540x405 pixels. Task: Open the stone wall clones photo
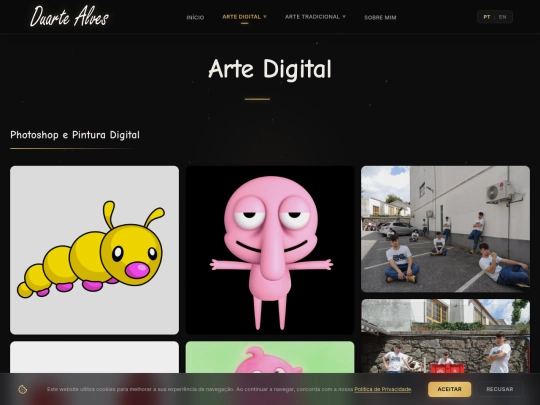445,336
